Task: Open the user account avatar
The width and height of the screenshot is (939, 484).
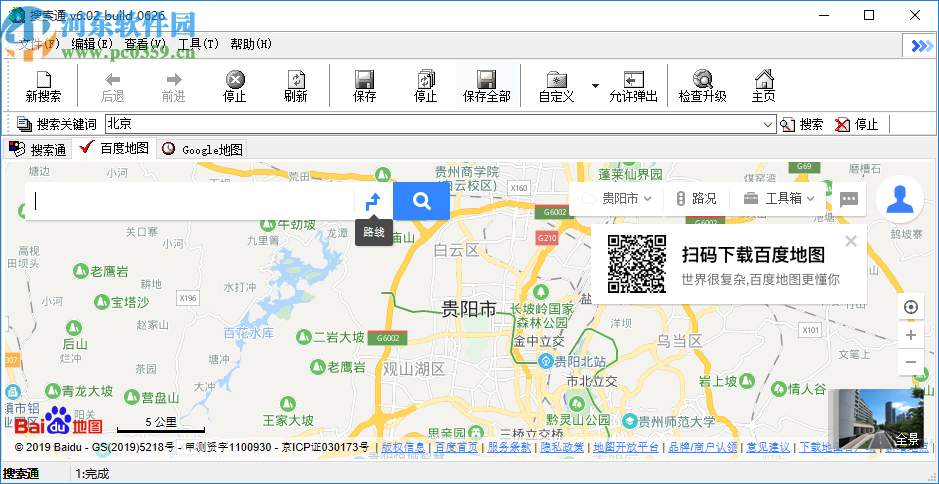Action: click(899, 199)
